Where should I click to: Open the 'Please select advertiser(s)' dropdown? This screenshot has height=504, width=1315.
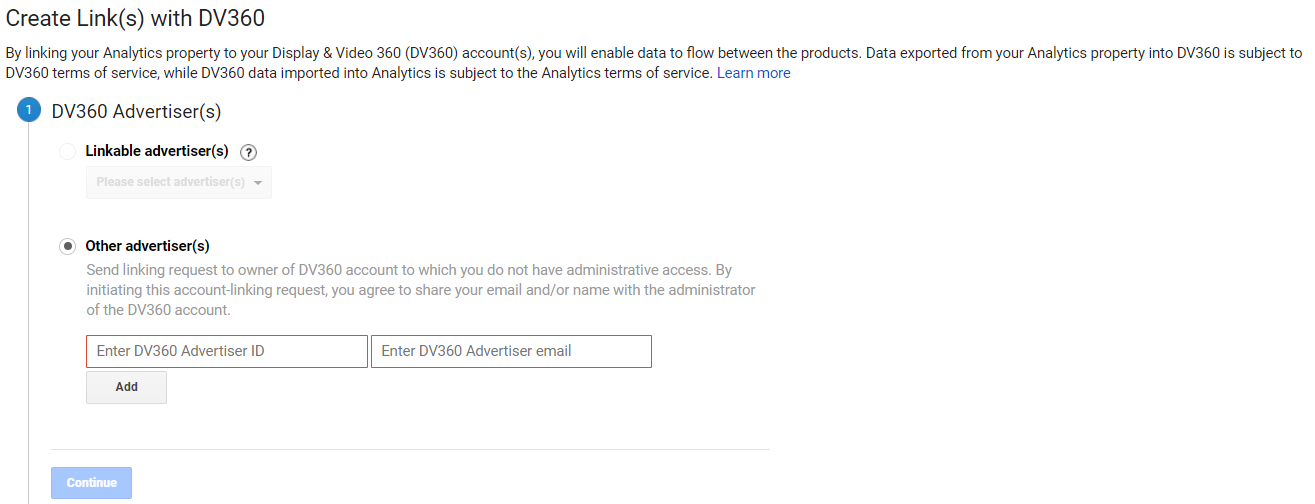pos(170,183)
